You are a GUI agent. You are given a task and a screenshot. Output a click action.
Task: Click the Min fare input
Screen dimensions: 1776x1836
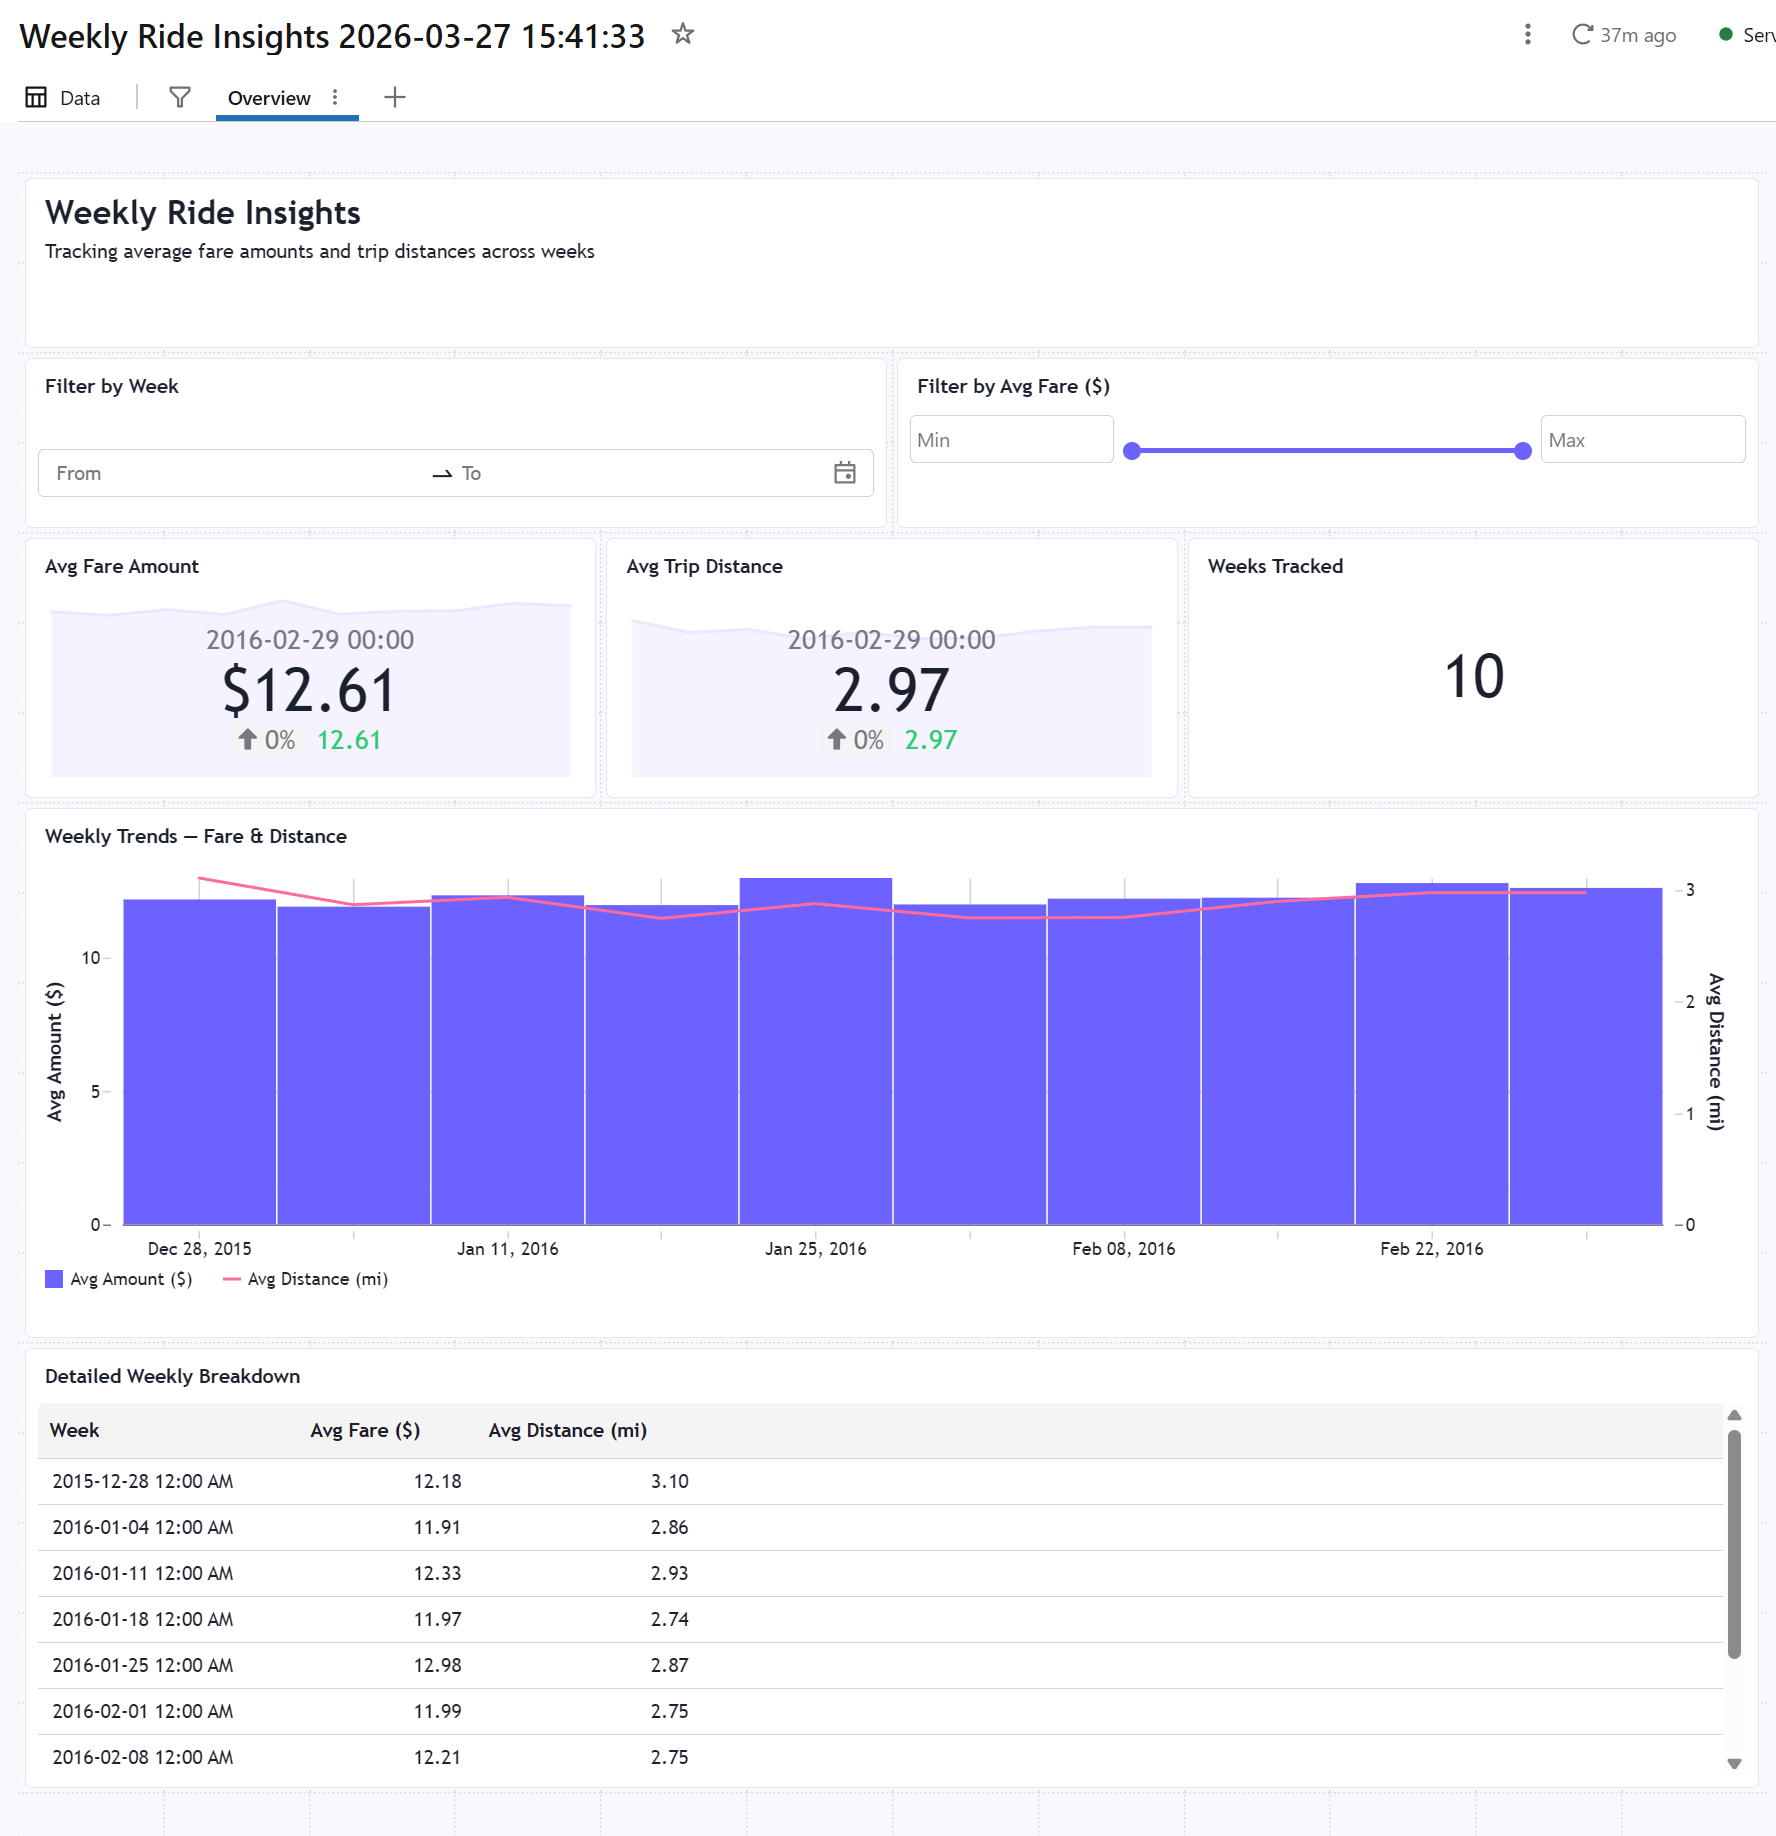(1012, 440)
